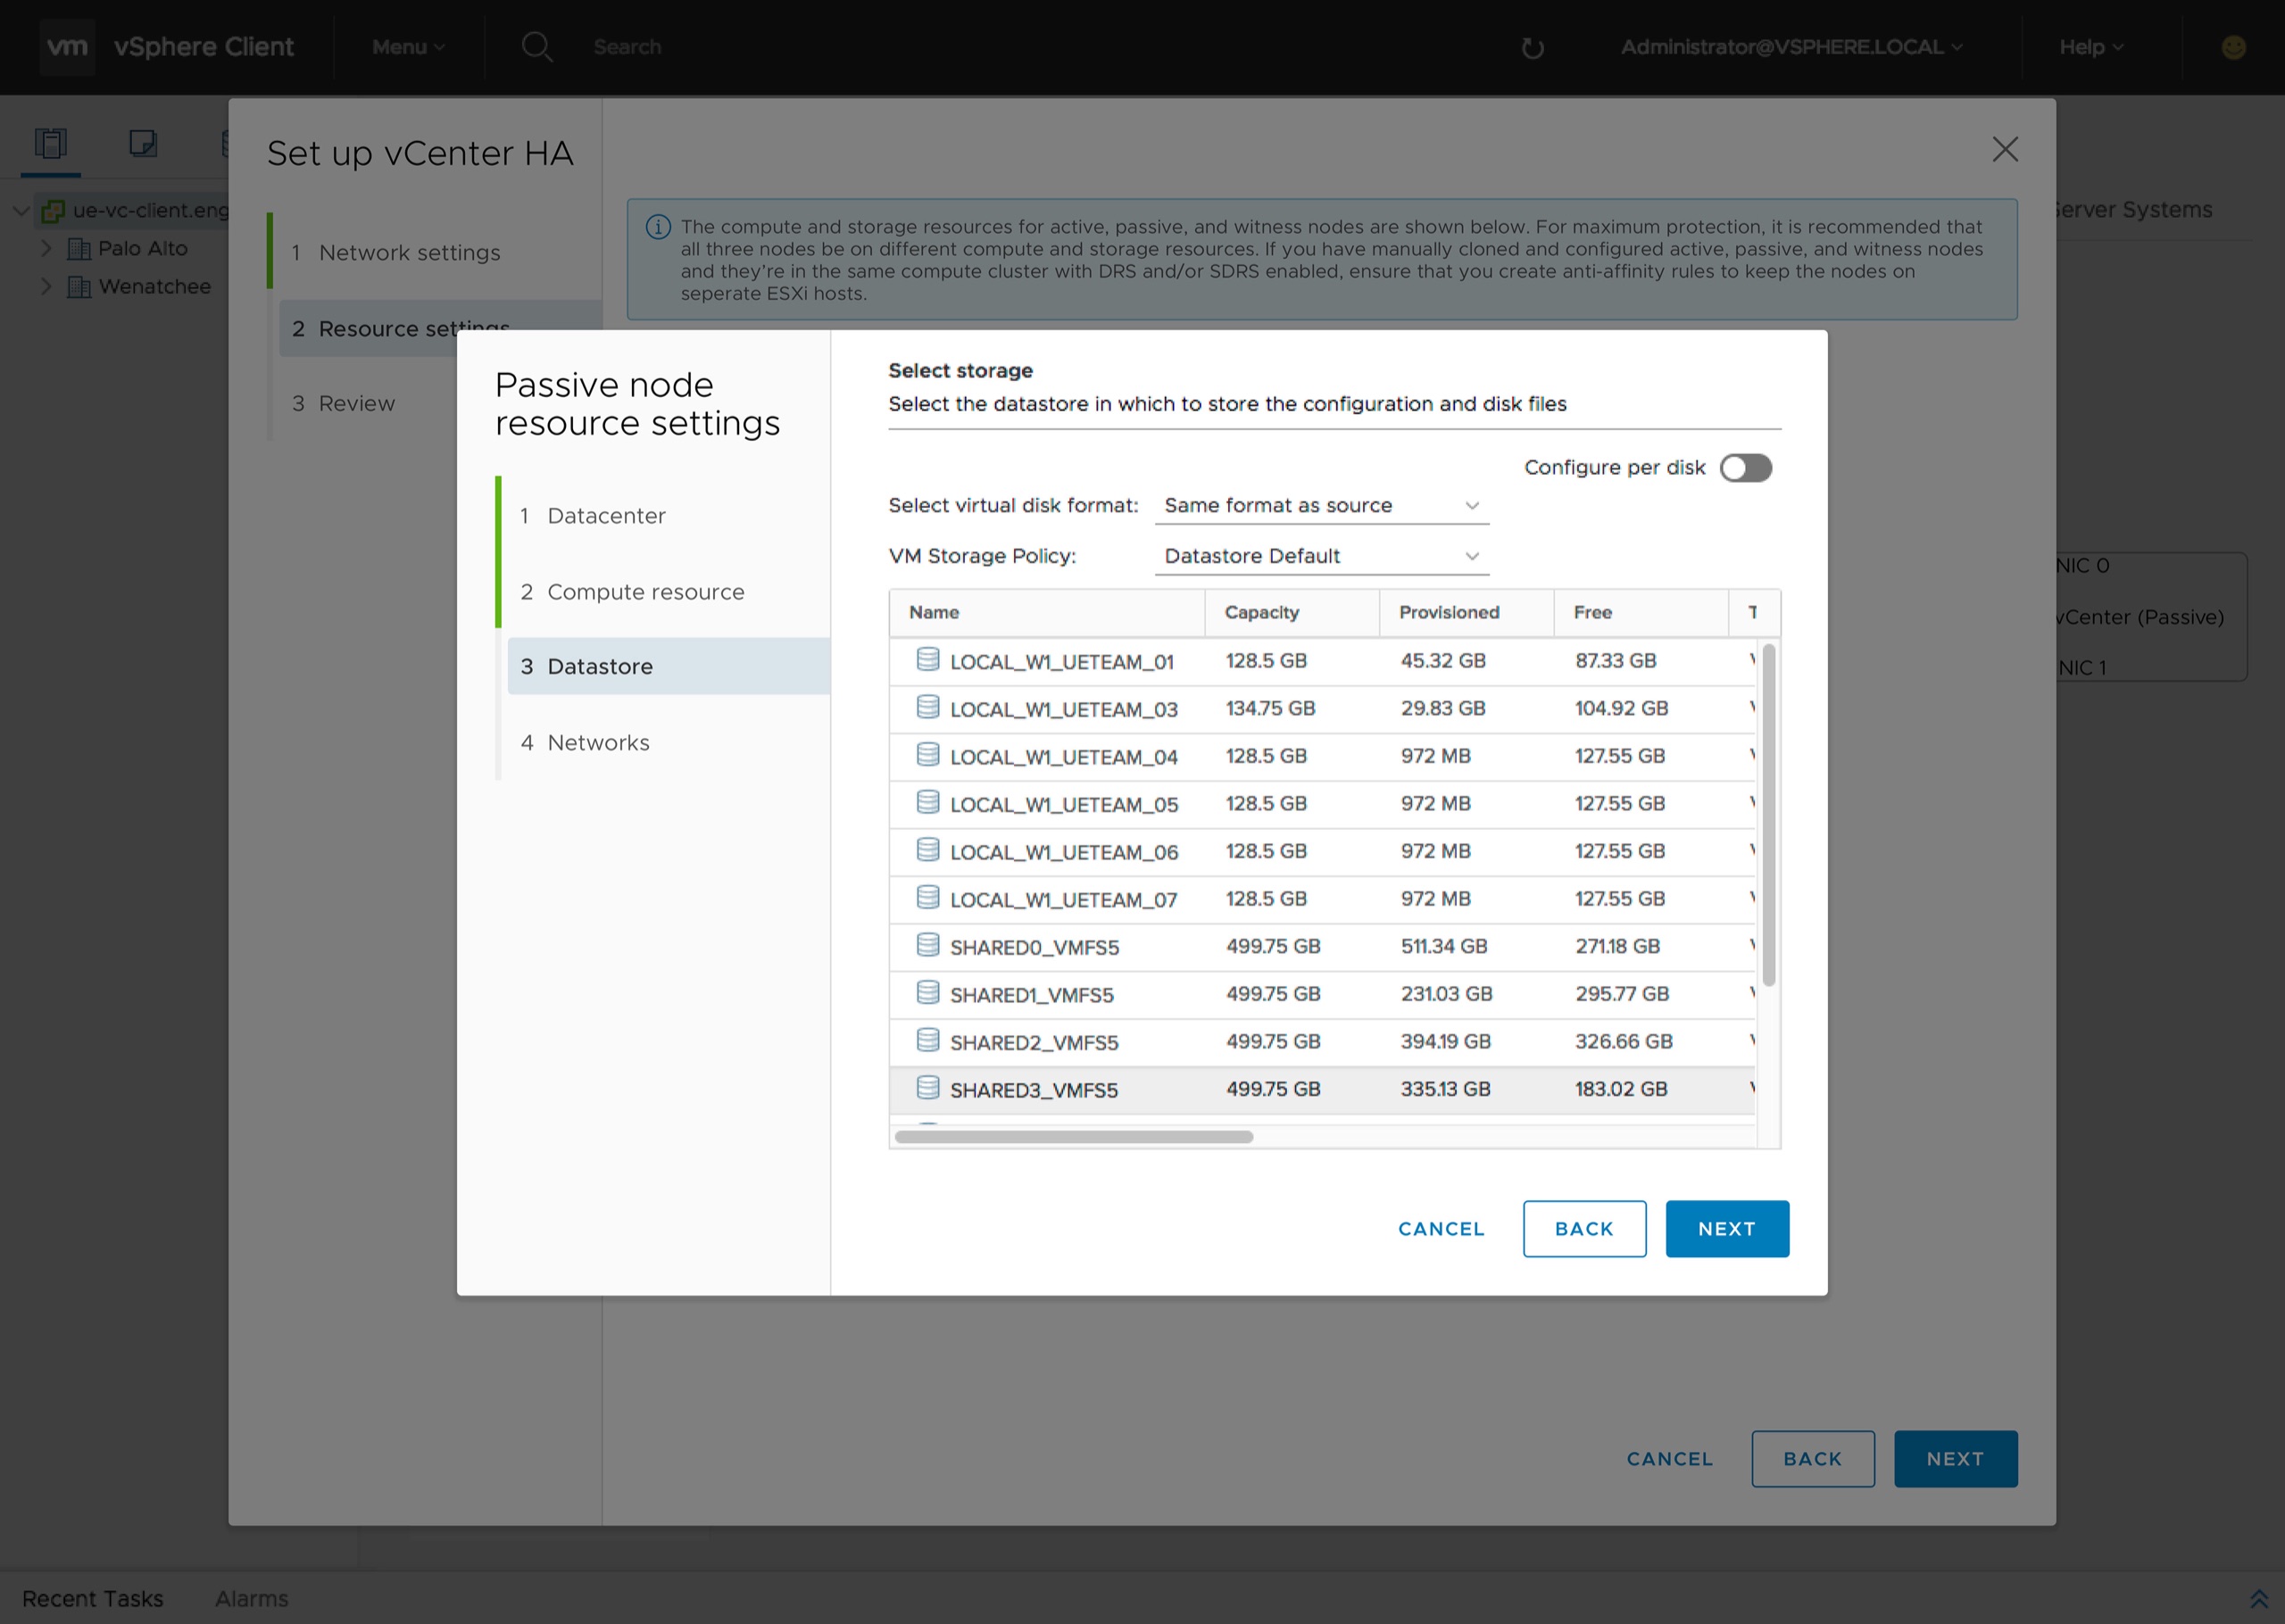
Task: Click the SHARED2_VMFS5 datastore icon
Action: pos(928,1040)
